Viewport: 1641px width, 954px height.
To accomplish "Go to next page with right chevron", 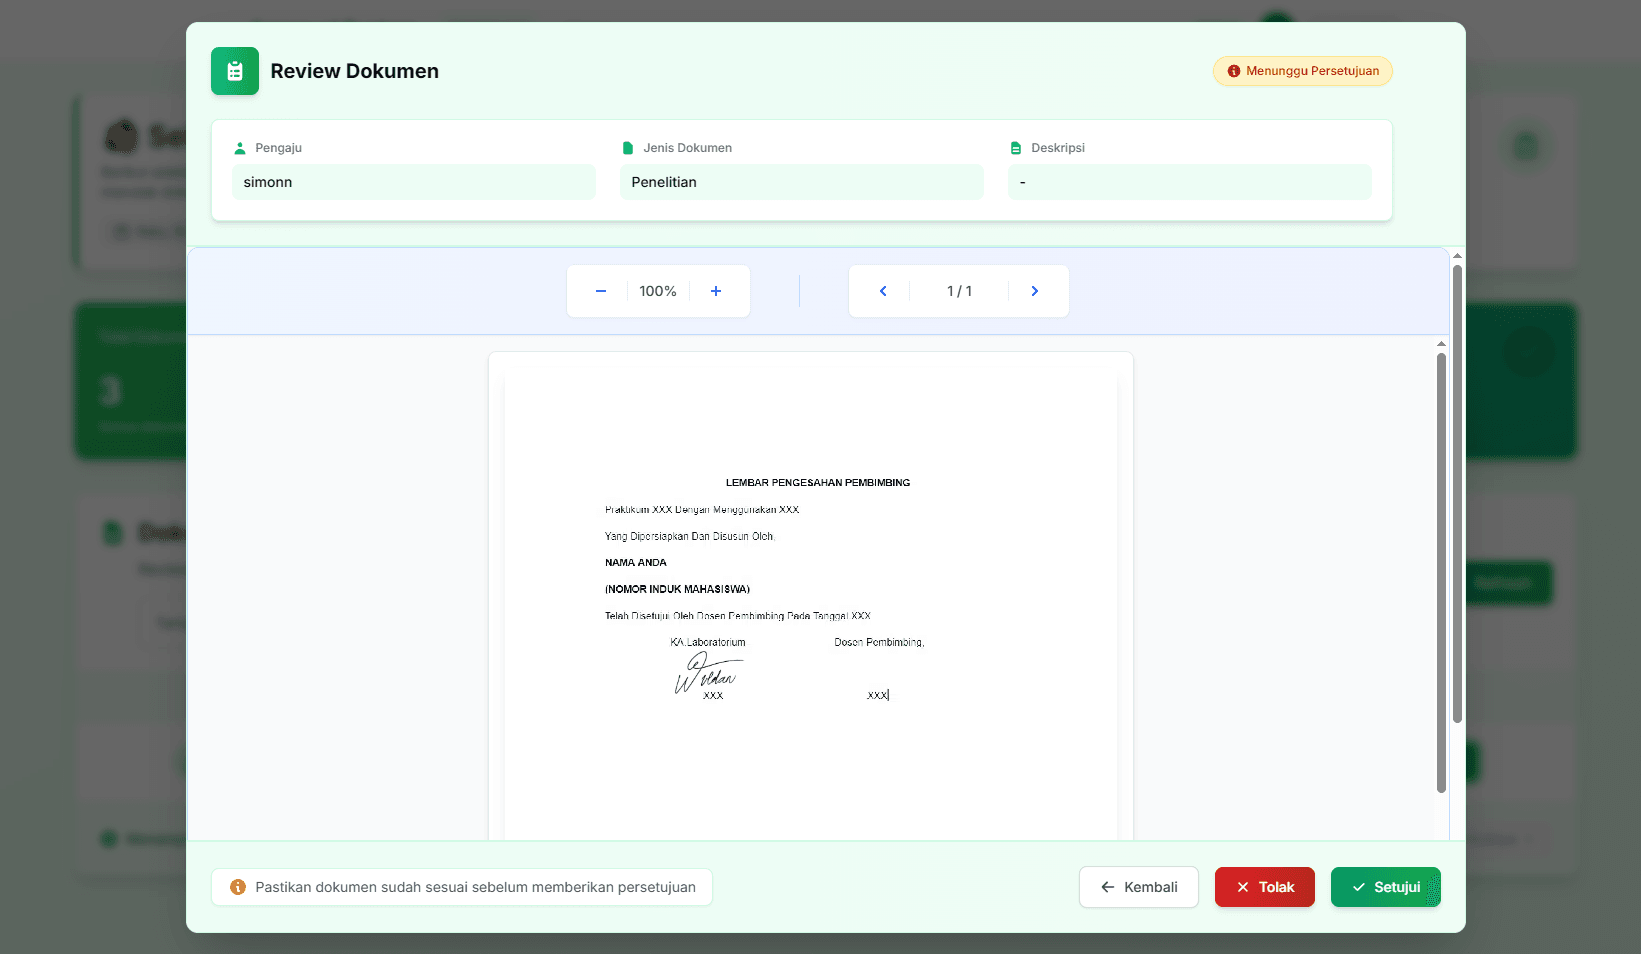I will pyautogui.click(x=1034, y=291).
